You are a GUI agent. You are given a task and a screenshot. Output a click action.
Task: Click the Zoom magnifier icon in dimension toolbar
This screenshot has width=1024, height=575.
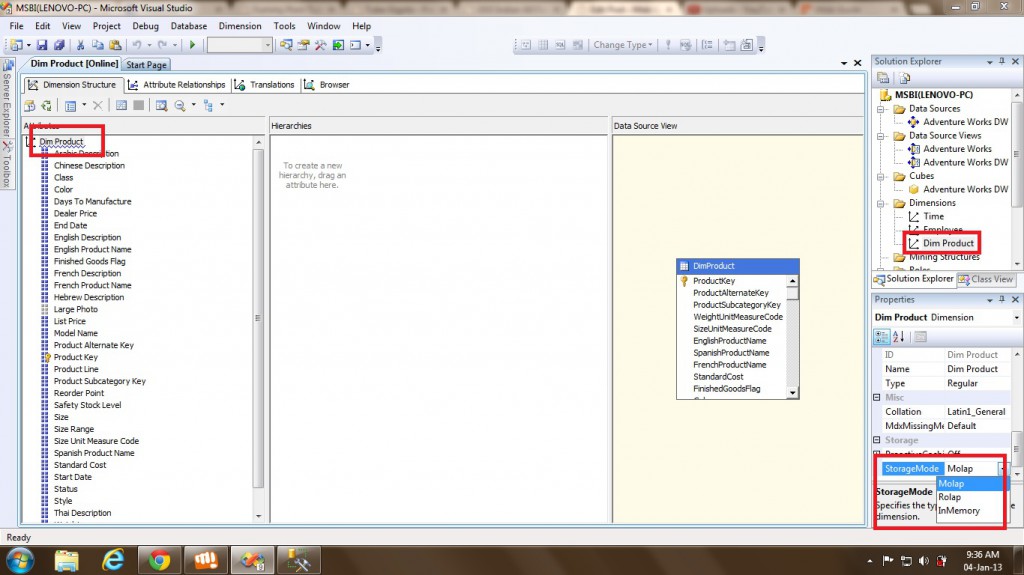point(180,105)
